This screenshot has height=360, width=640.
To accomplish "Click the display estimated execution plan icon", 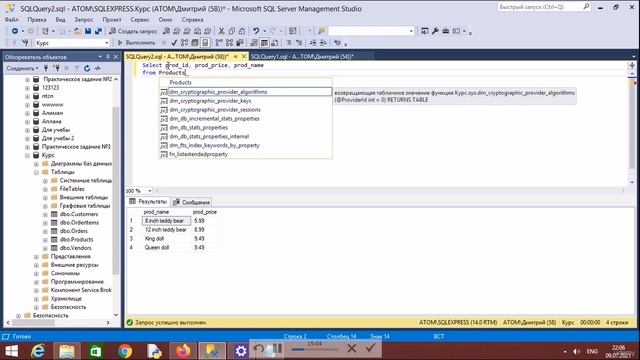I will click(x=184, y=43).
